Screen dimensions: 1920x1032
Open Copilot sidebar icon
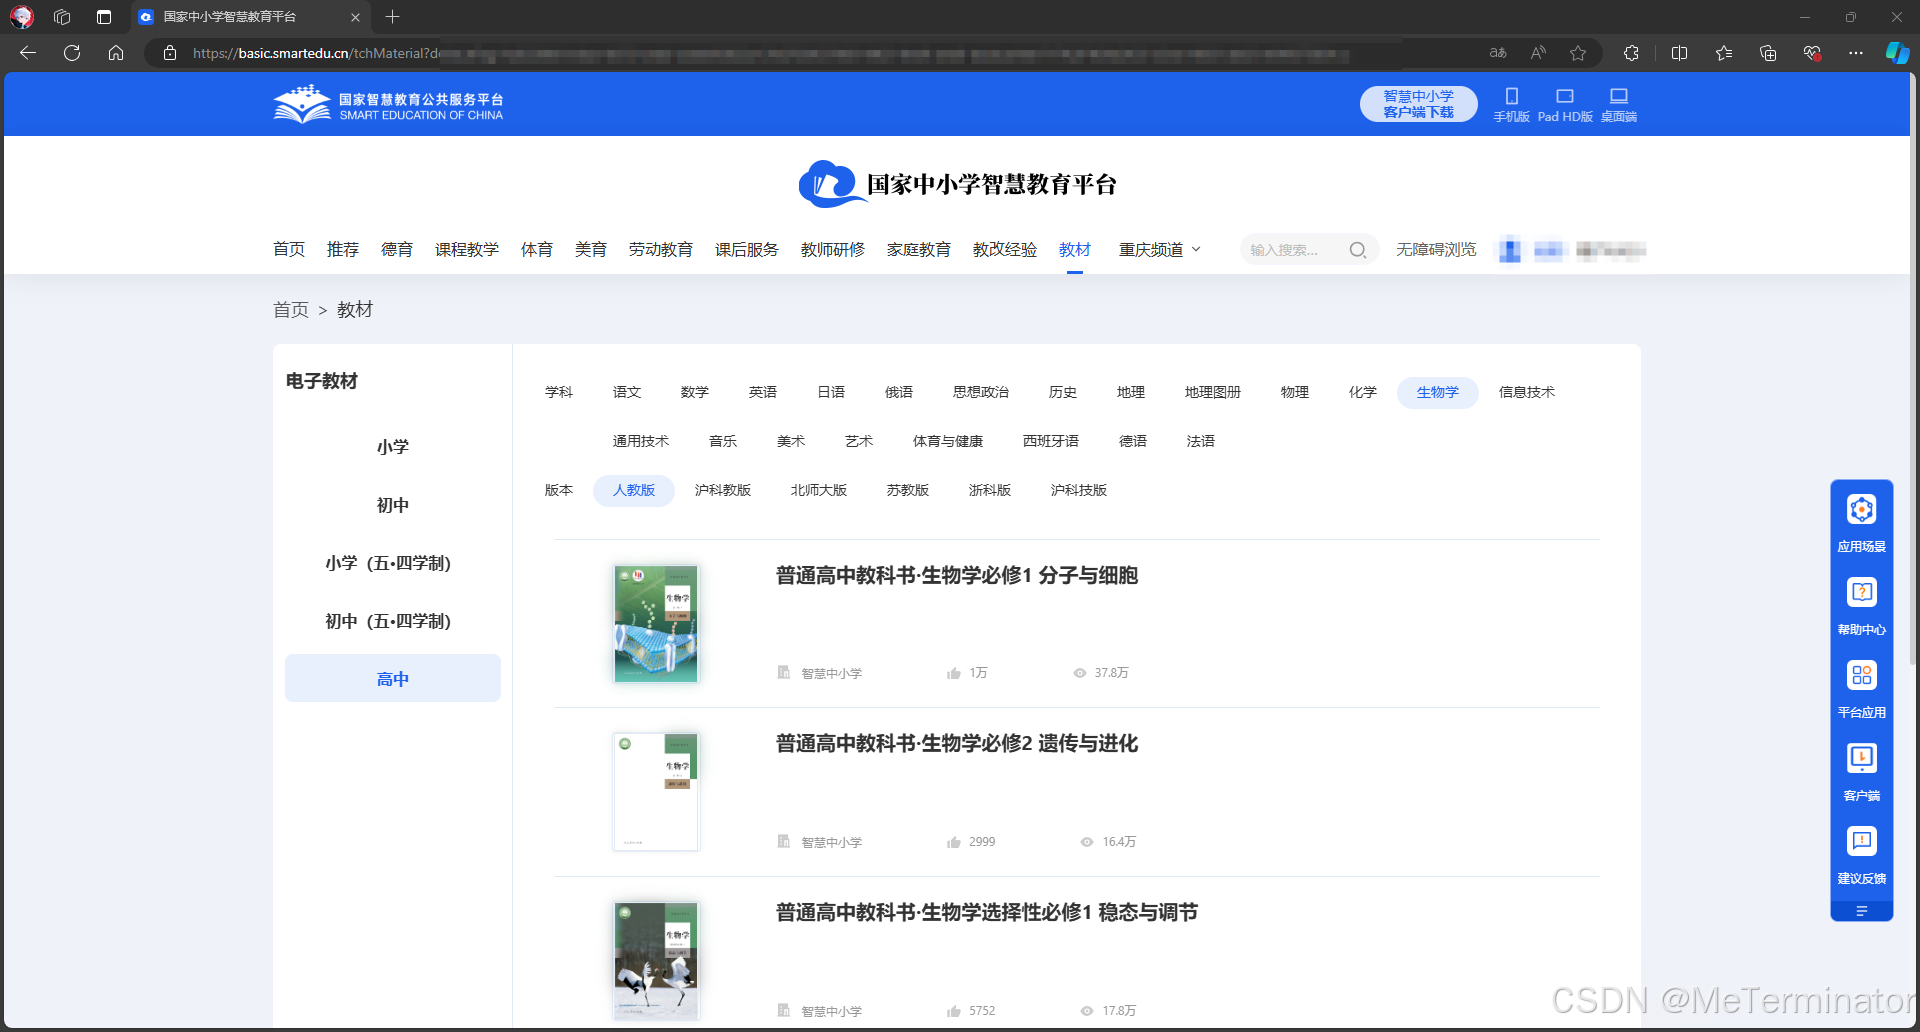point(1897,53)
